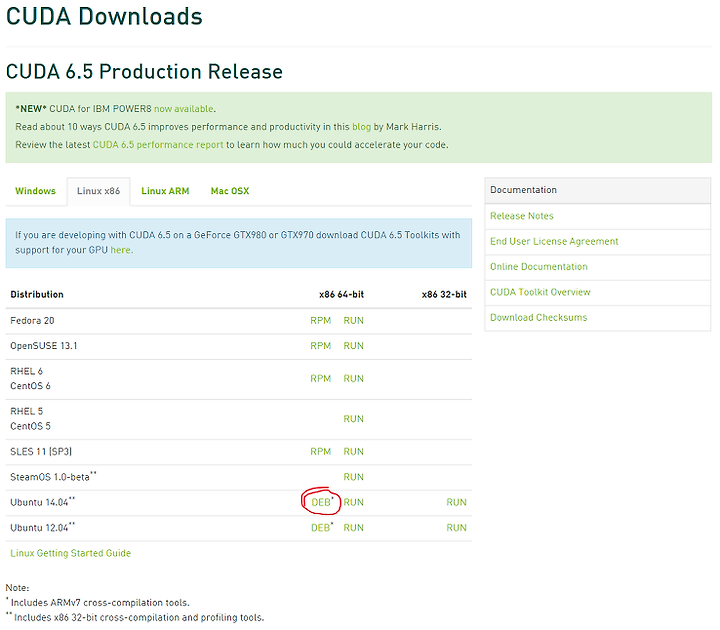Download SLES 11 (SP3) RUN installer
720x630 pixels.
click(x=354, y=451)
